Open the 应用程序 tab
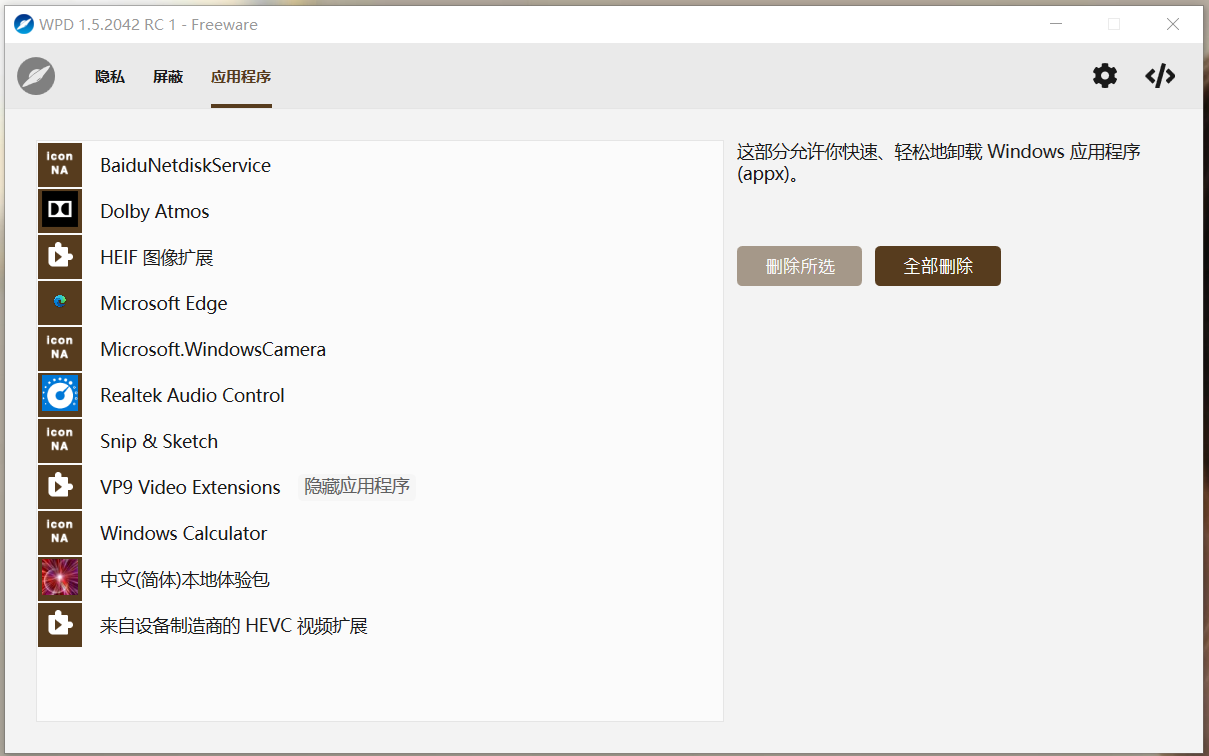This screenshot has width=1209, height=756. pos(241,77)
